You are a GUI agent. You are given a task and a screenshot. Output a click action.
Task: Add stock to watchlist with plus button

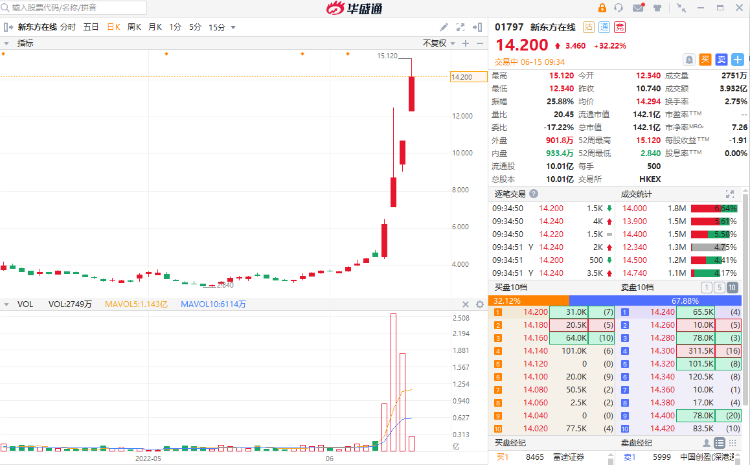point(738,59)
